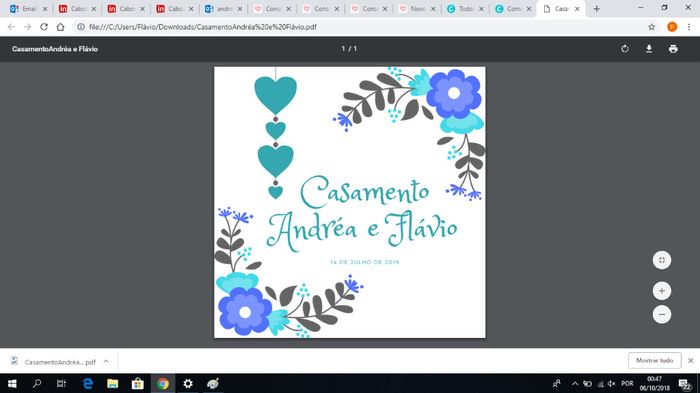Image resolution: width=700 pixels, height=393 pixels.
Task: Click the address bar showing CasamentoAndréa PDF path
Action: pyautogui.click(x=362, y=27)
